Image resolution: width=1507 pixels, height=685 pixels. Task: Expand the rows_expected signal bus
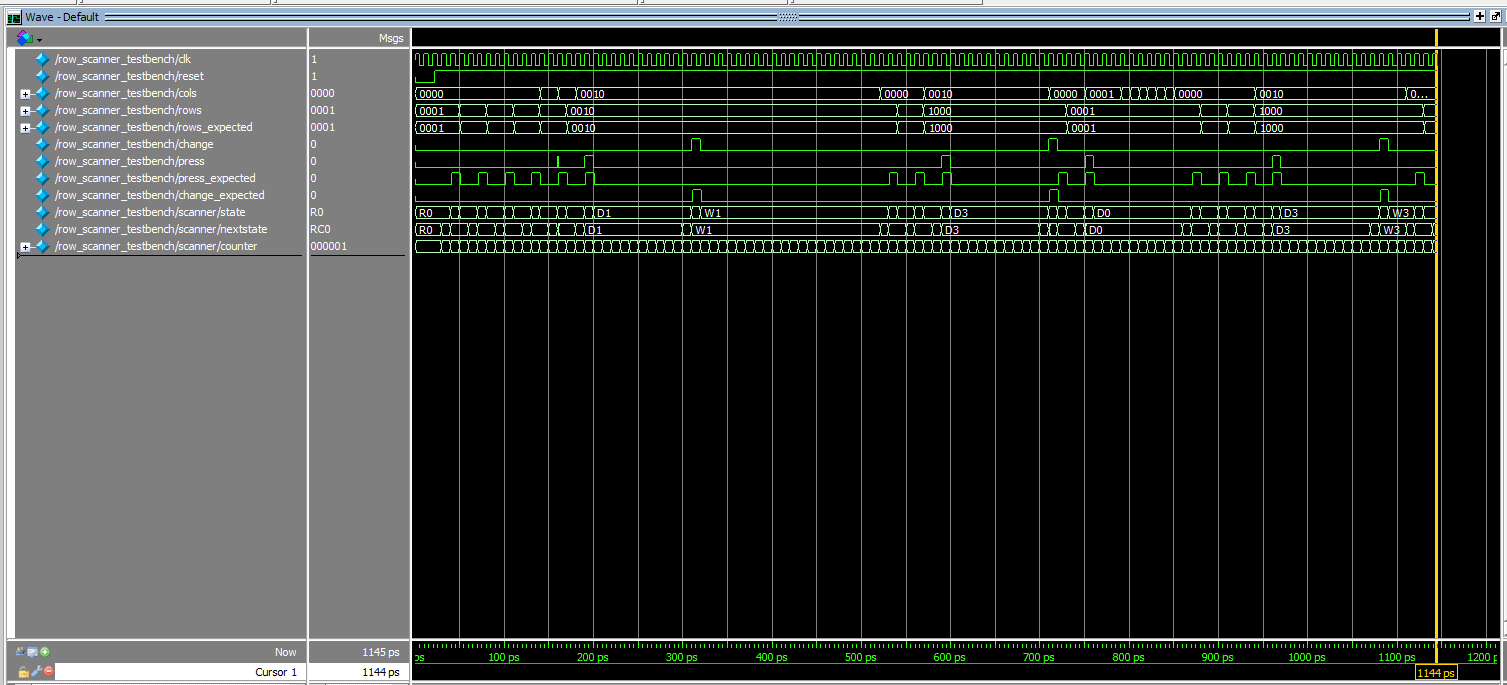25,128
